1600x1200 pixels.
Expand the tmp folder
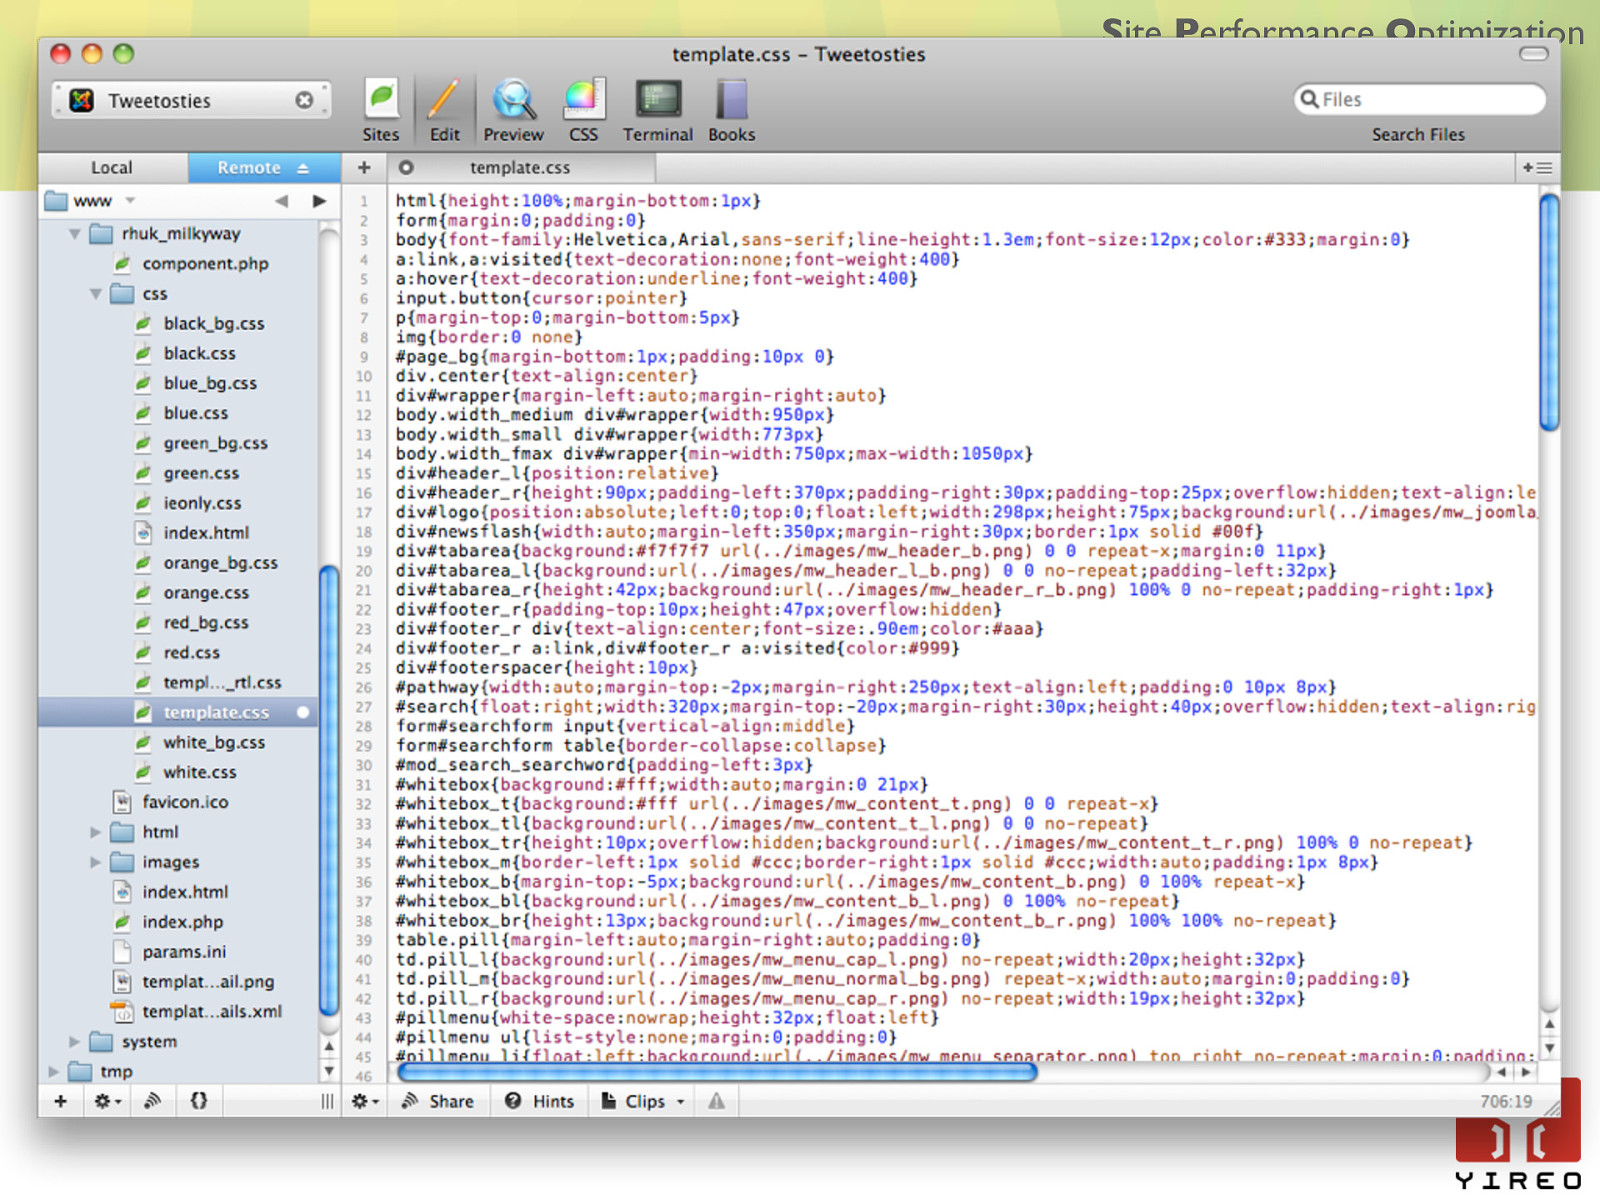point(54,1072)
